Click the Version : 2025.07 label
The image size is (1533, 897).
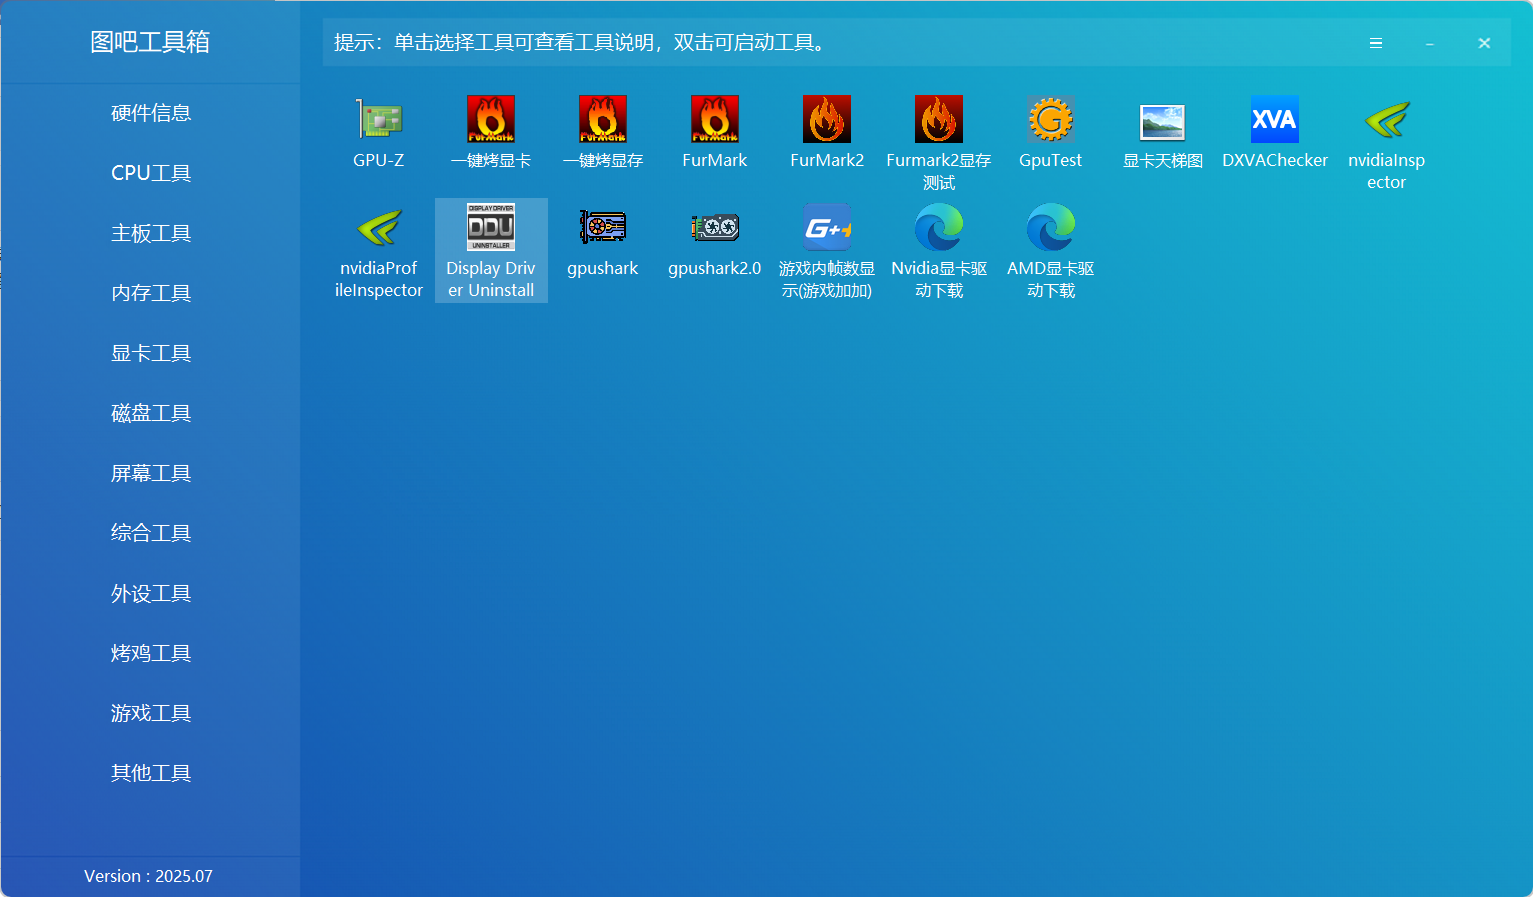click(x=148, y=876)
